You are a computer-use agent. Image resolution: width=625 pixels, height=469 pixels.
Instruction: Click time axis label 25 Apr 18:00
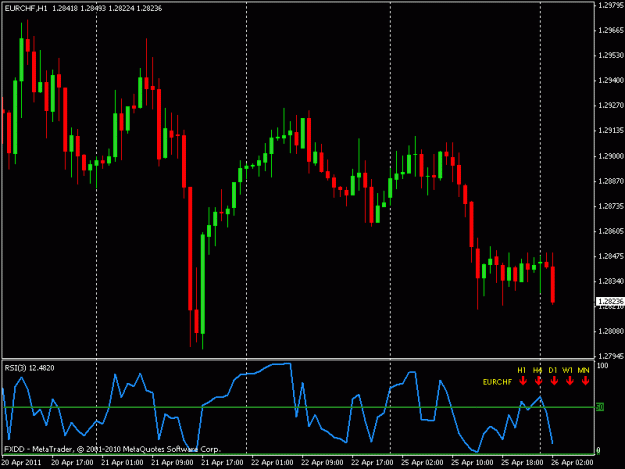pos(522,463)
